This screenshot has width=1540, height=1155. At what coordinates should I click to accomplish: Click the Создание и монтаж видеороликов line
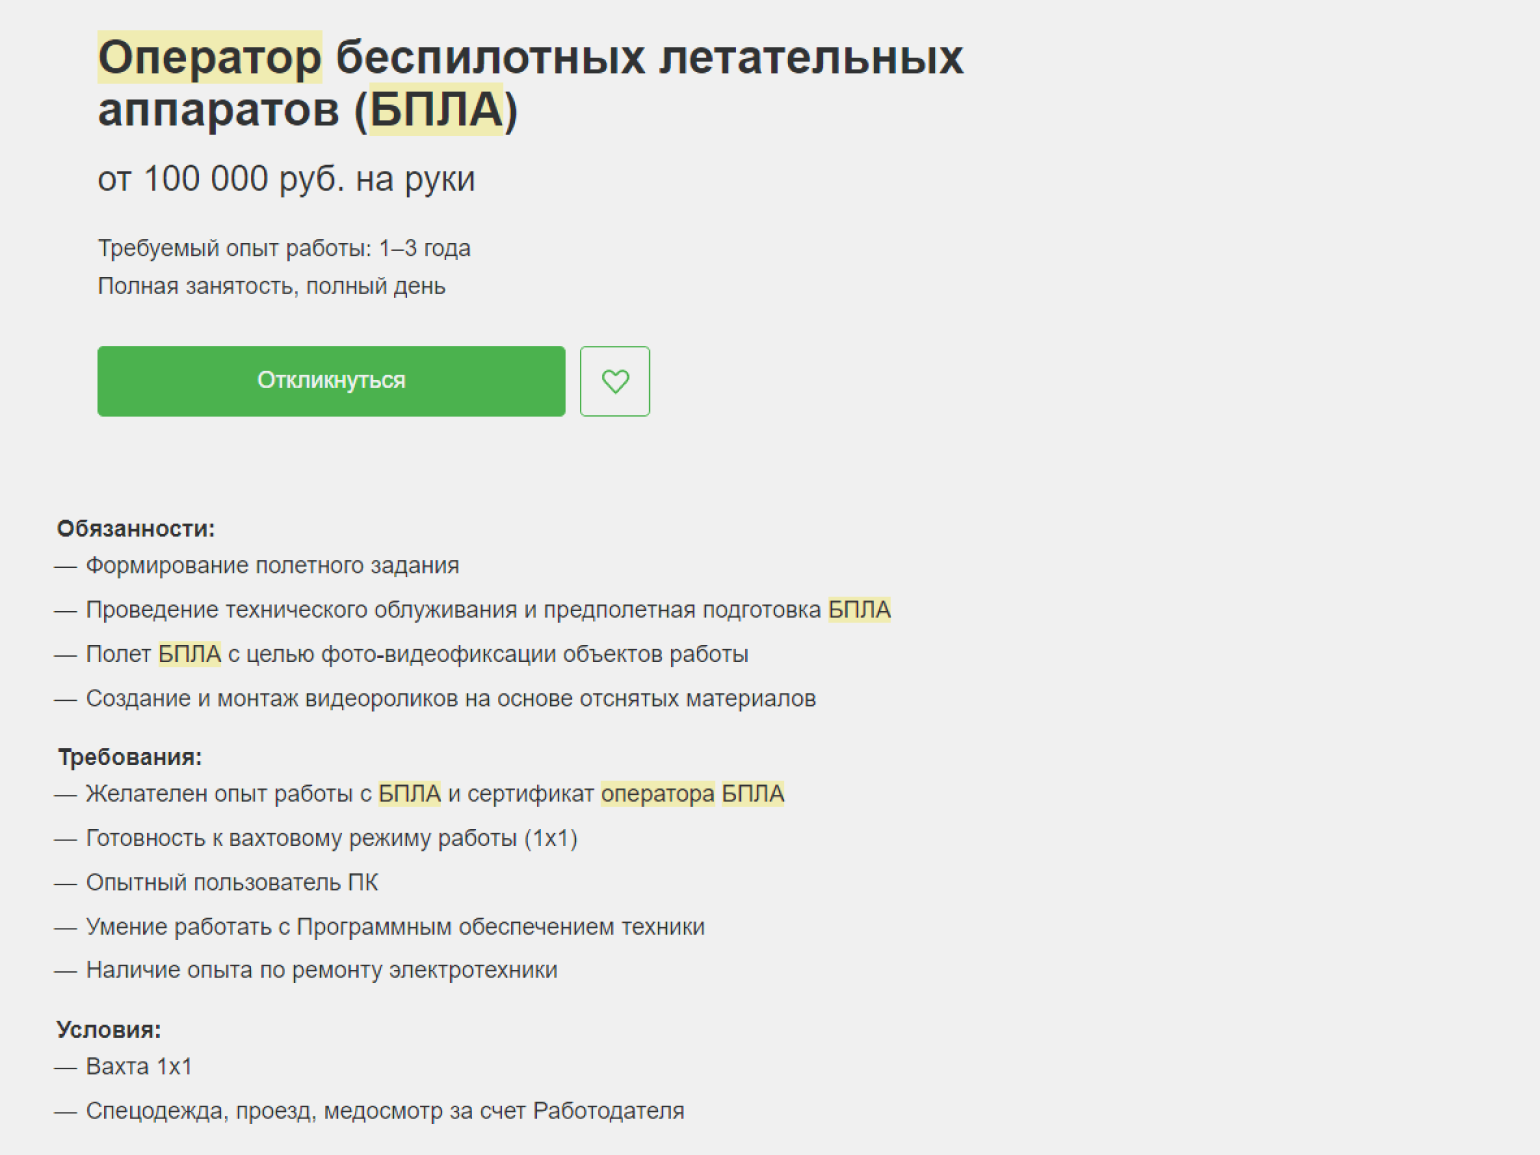click(450, 698)
